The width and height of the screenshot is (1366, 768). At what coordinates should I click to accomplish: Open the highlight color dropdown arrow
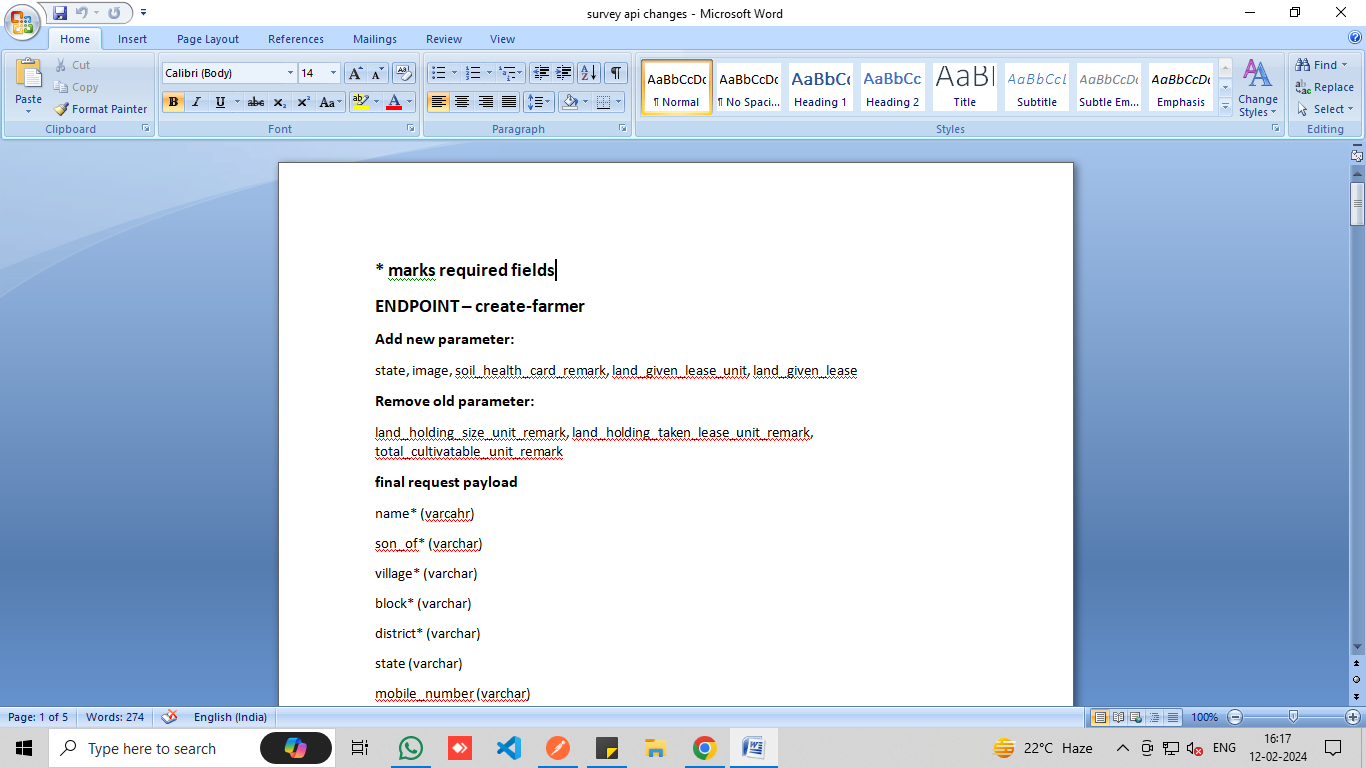[x=376, y=102]
